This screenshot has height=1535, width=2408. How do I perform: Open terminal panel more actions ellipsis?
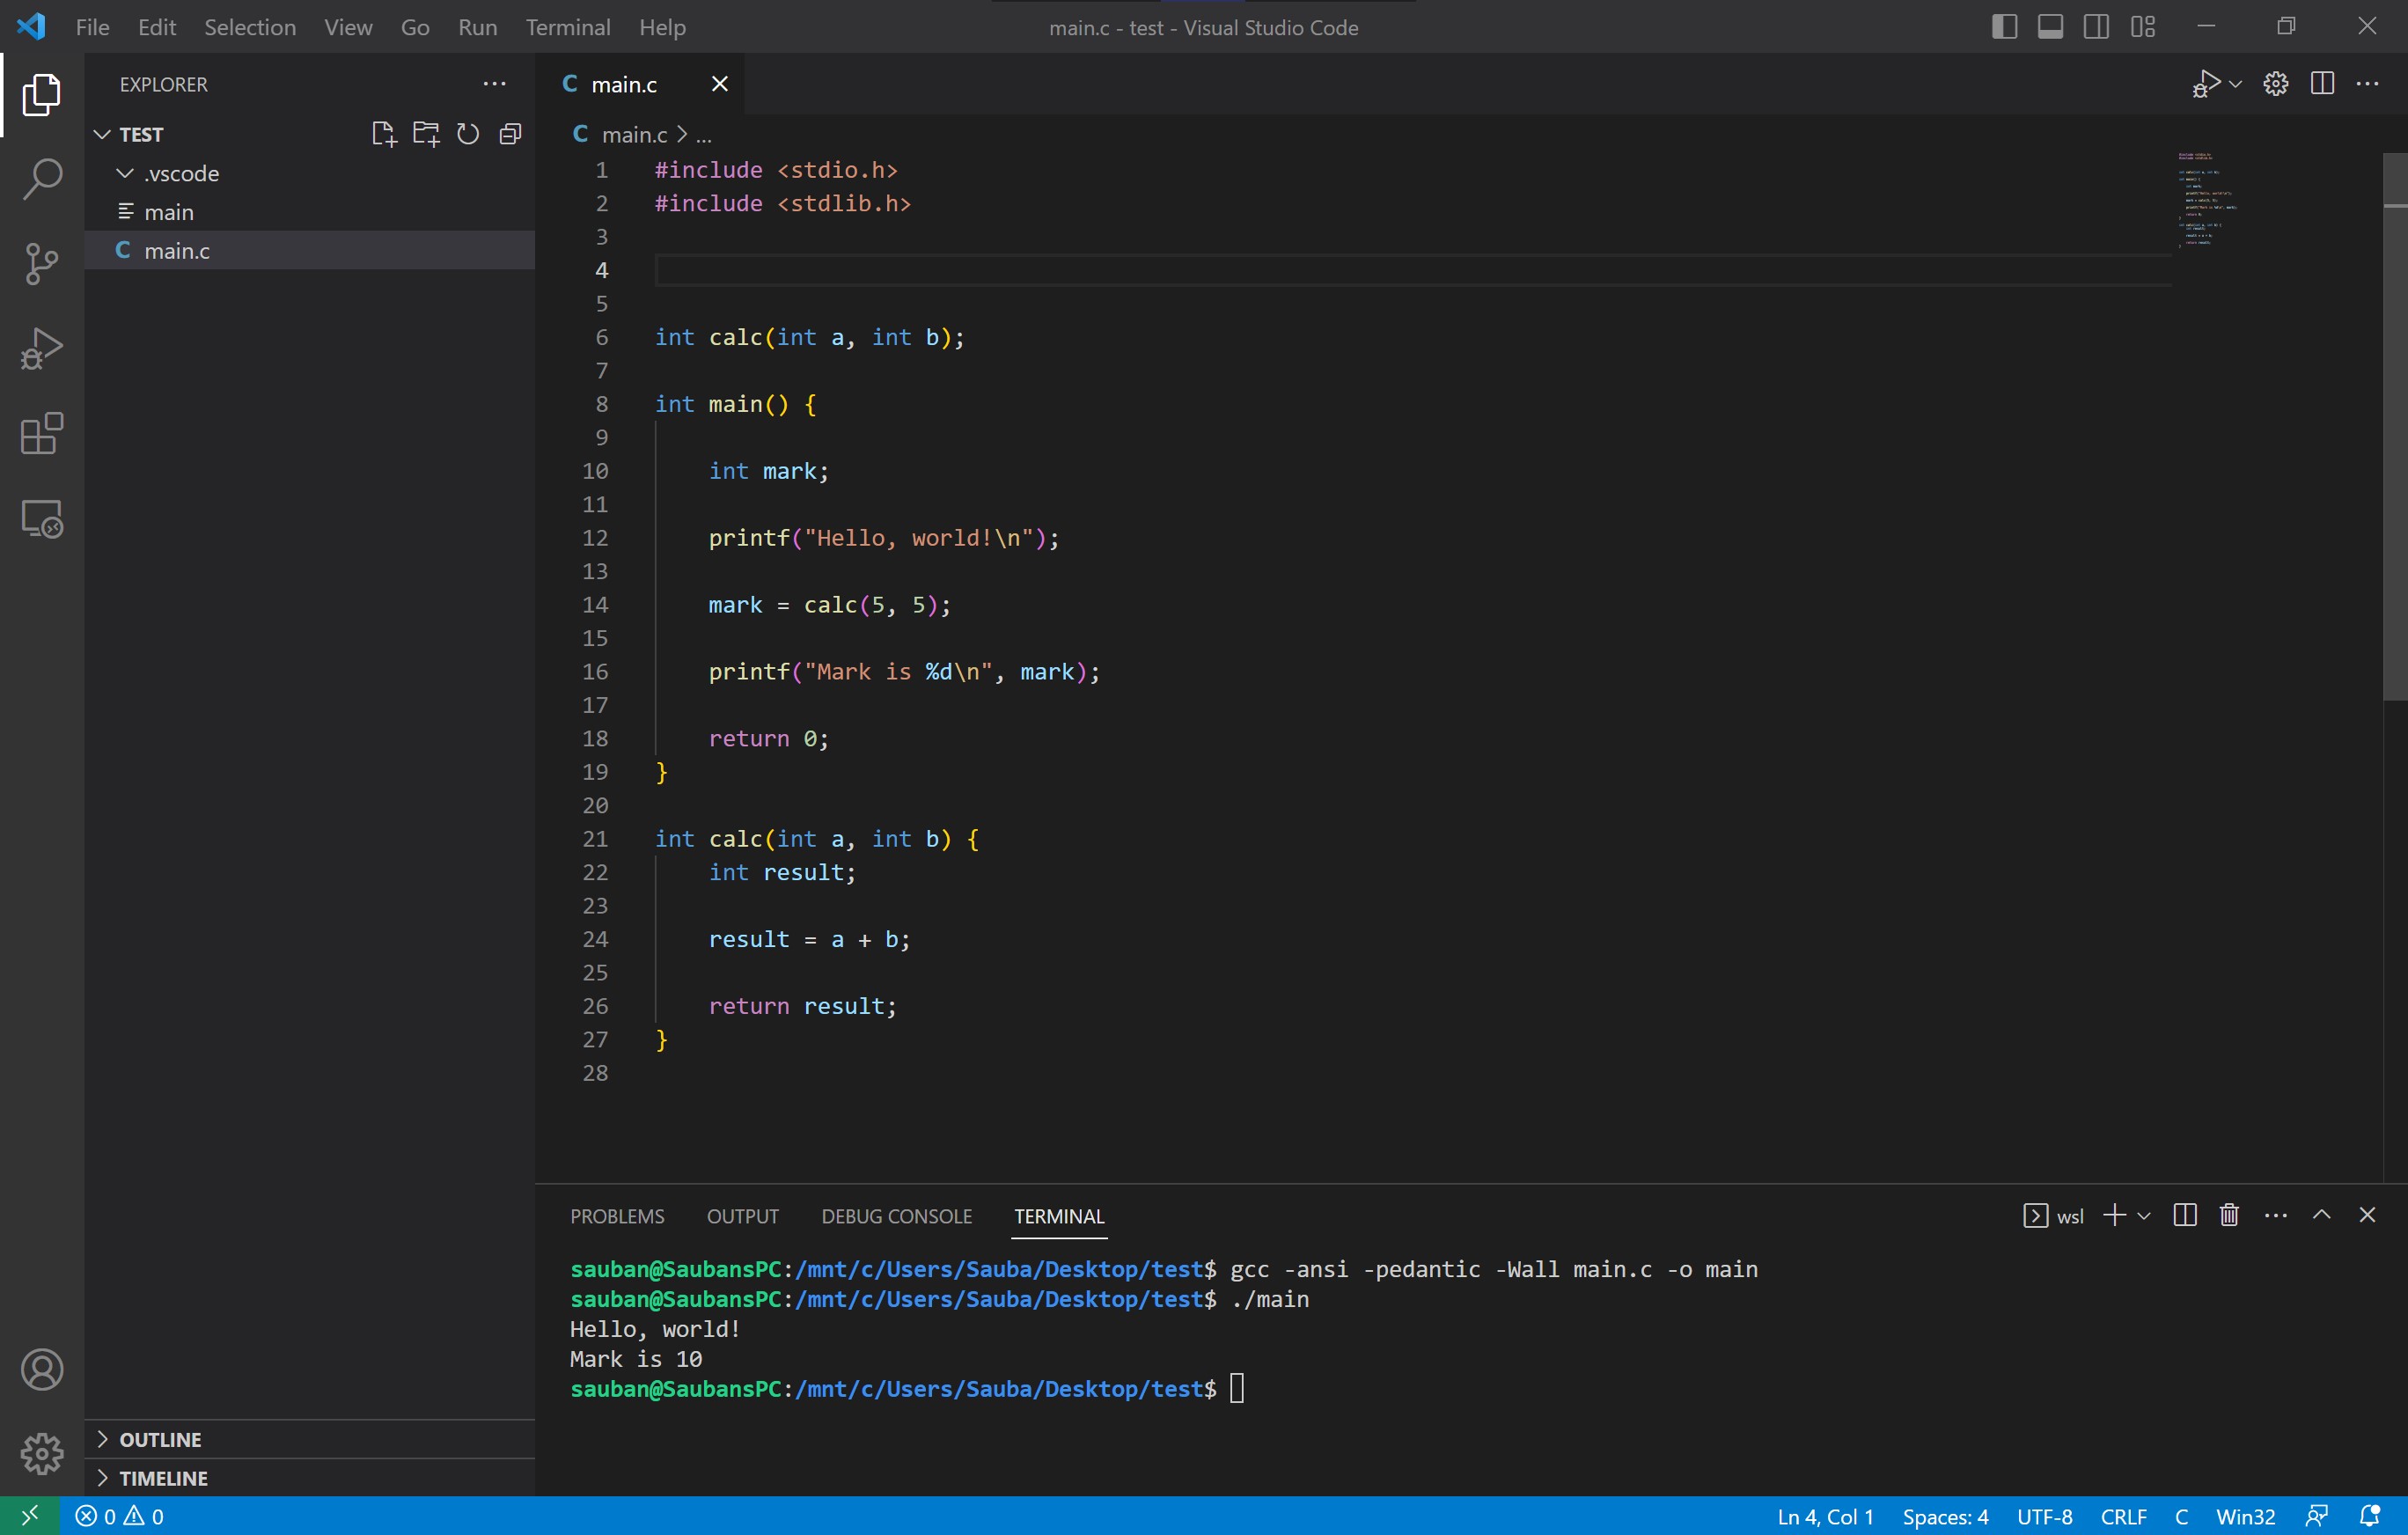(x=2275, y=1215)
